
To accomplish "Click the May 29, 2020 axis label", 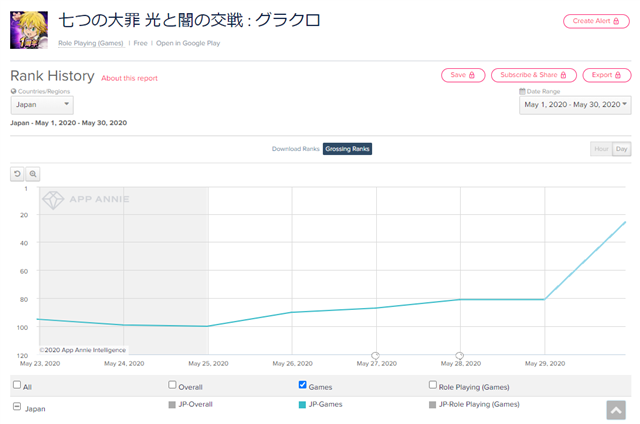I will (x=545, y=364).
